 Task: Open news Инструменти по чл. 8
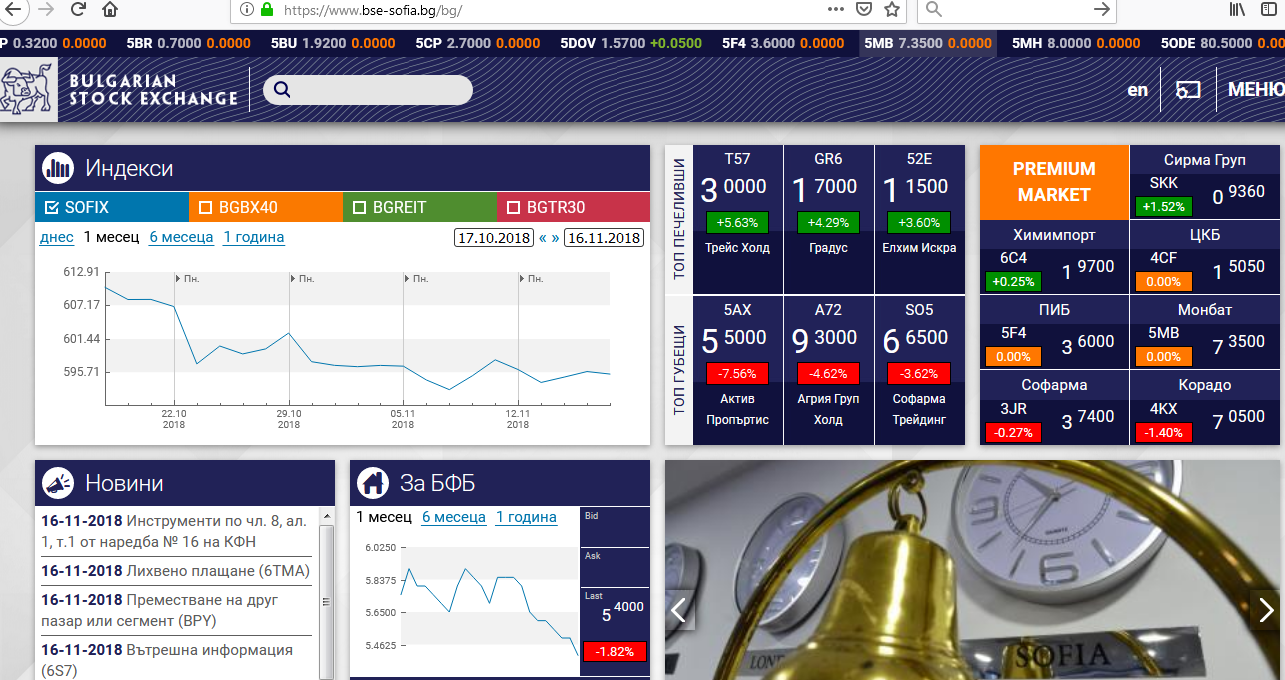177,531
